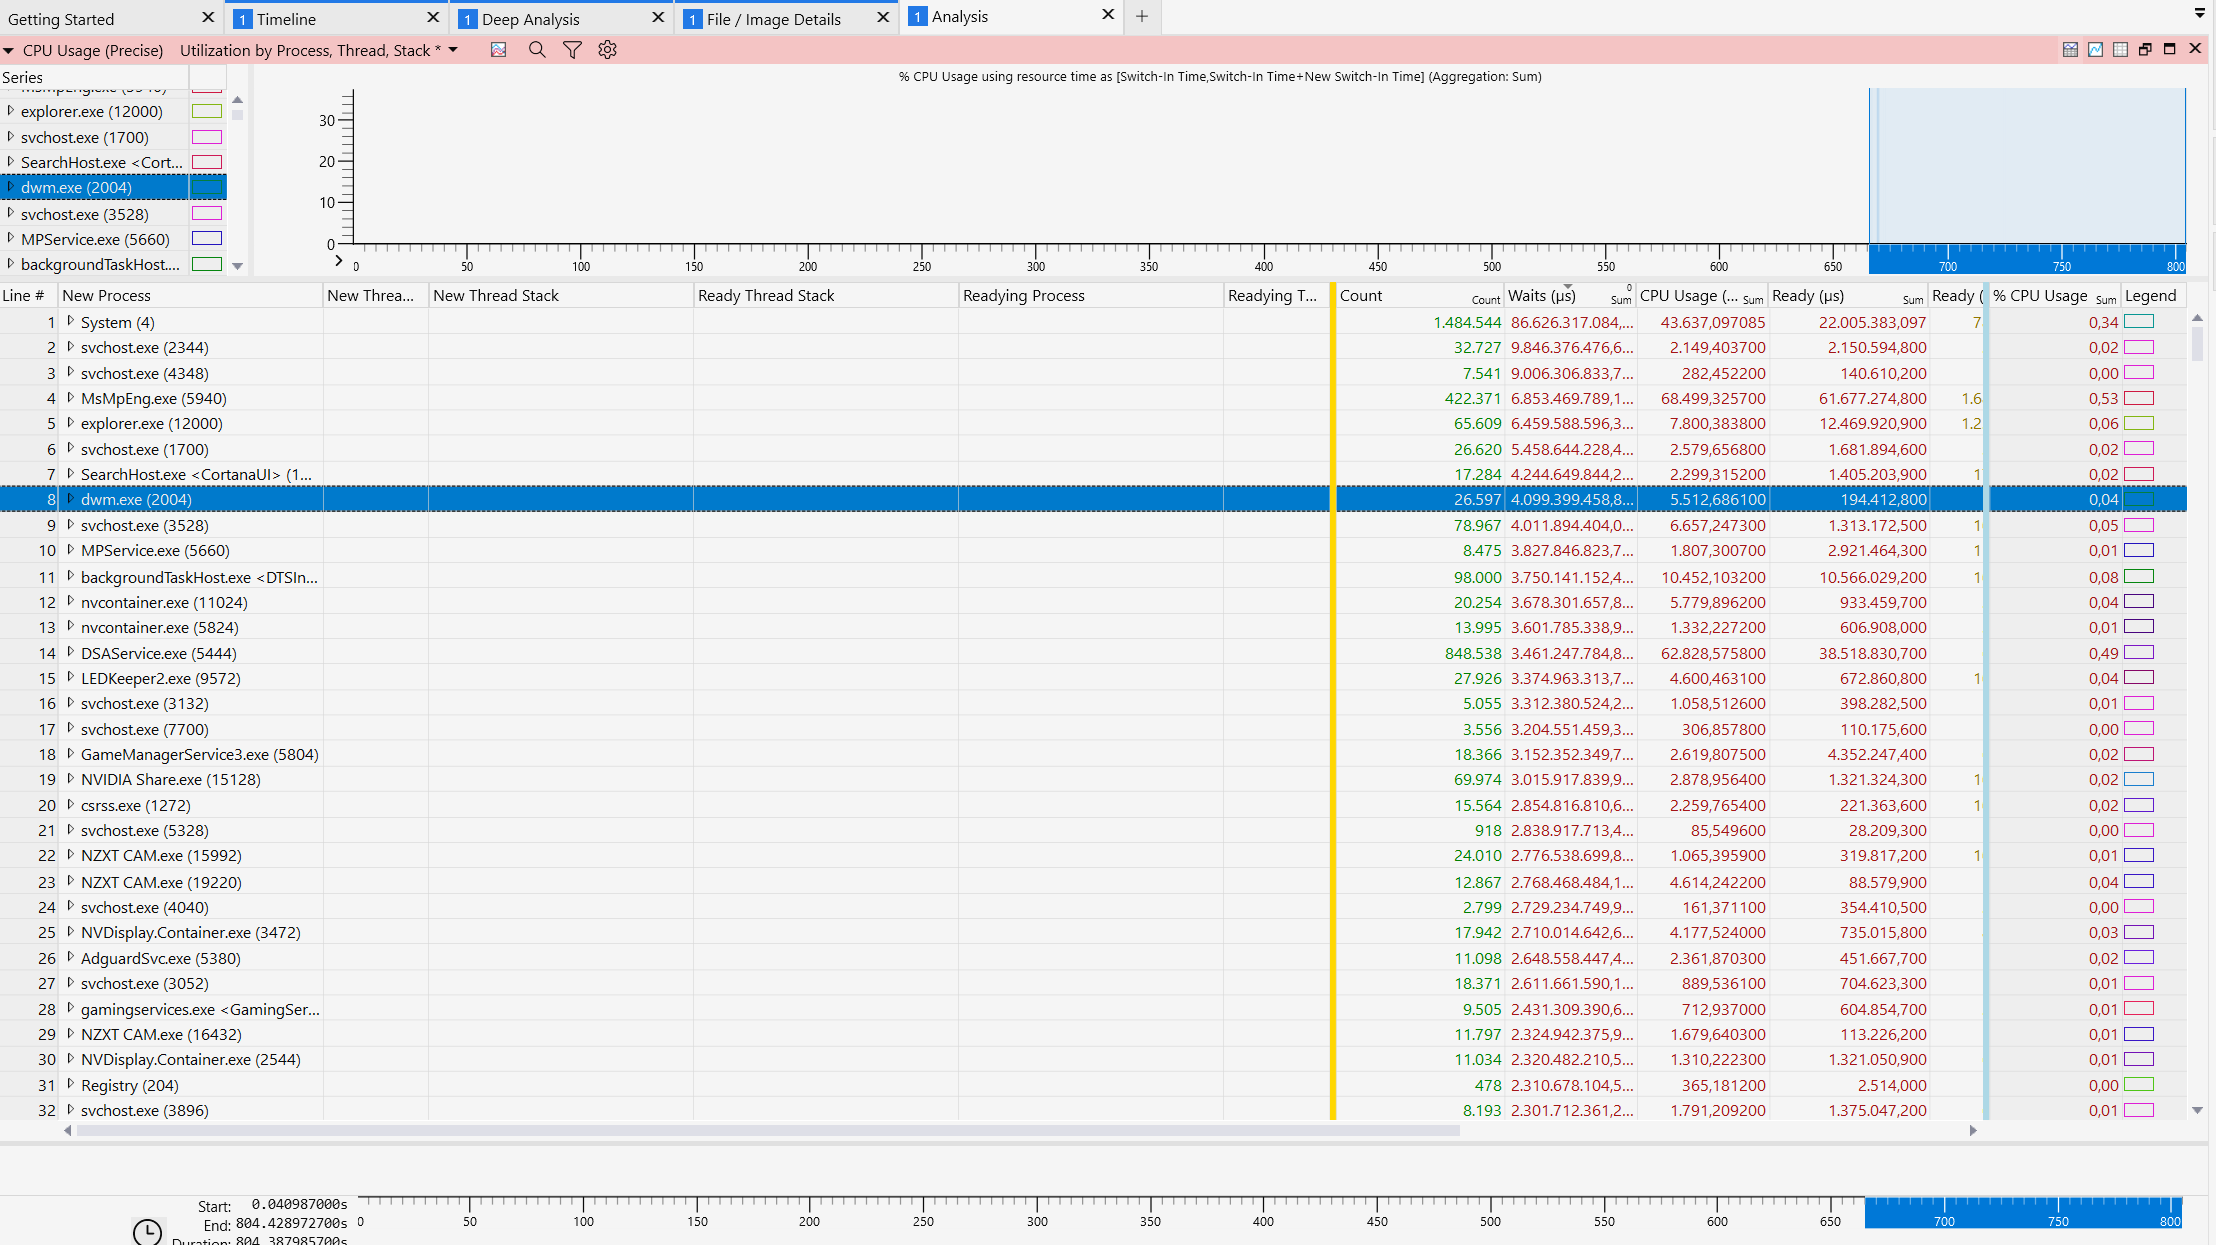Open the filter funnel icon
The width and height of the screenshot is (2216, 1245).
pos(572,50)
